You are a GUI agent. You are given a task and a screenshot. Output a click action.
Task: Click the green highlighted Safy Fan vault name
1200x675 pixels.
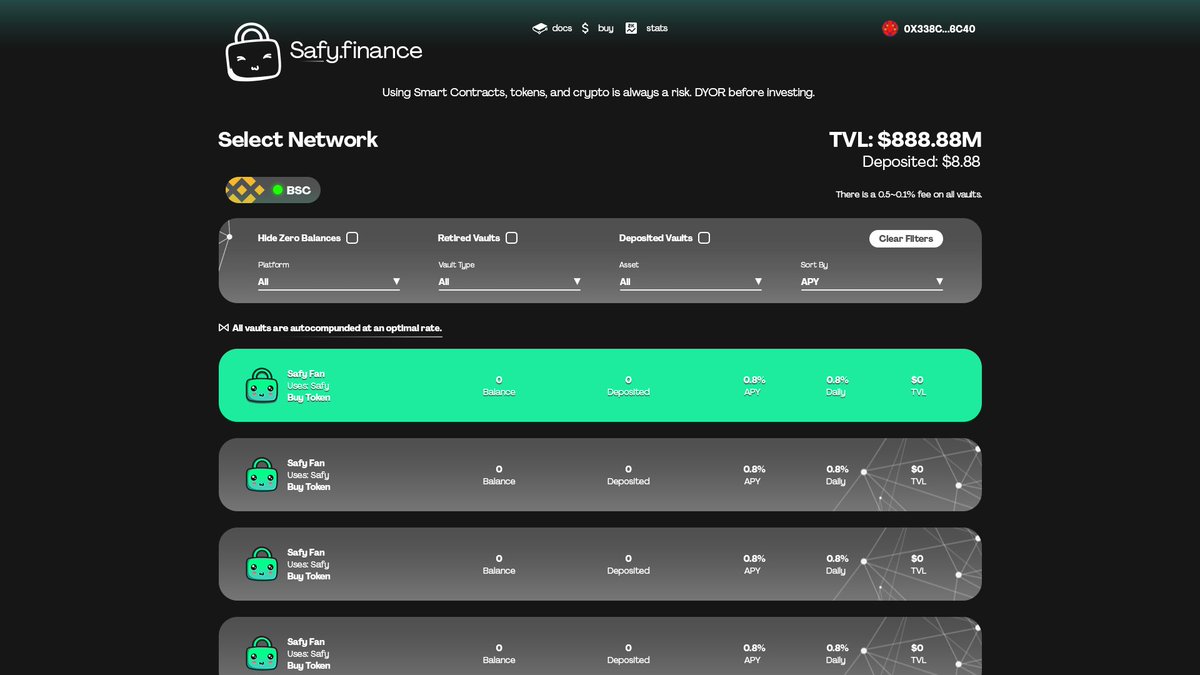(x=306, y=374)
